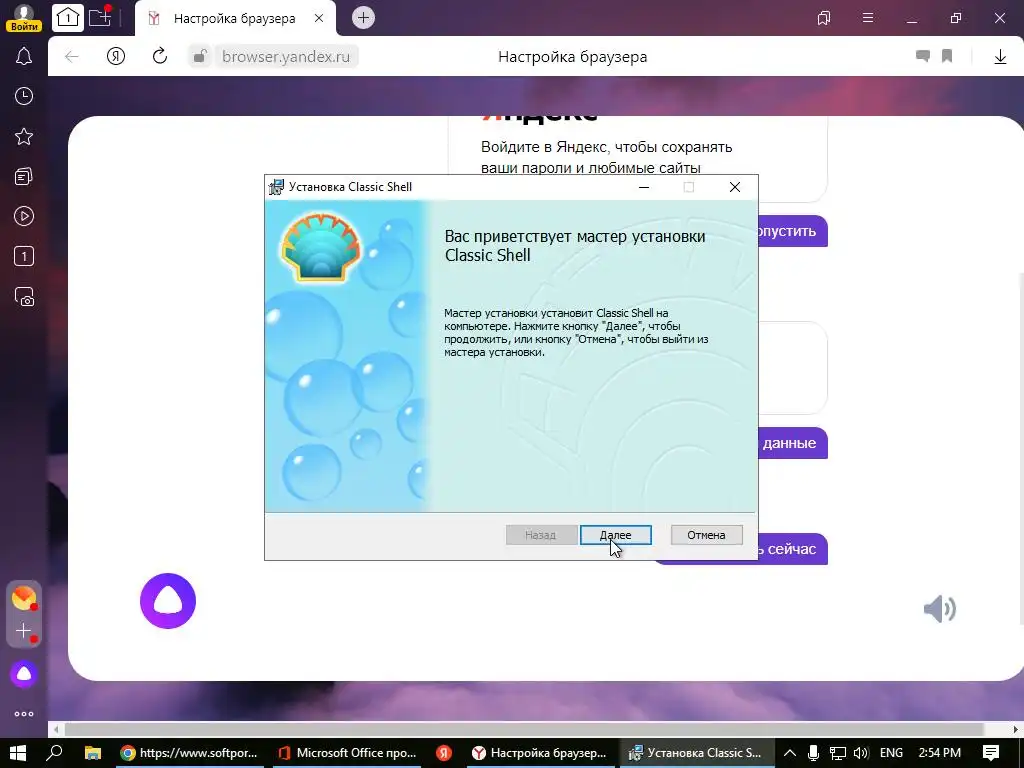This screenshot has height=768, width=1024.
Task: Open the Windows Start menu
Action: (18, 753)
